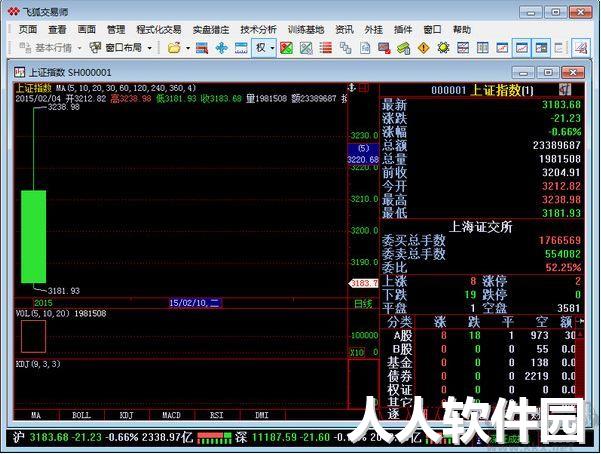Toggle the highlighted multi-pane layout icon
The width and height of the screenshot is (601, 454).
541,48
